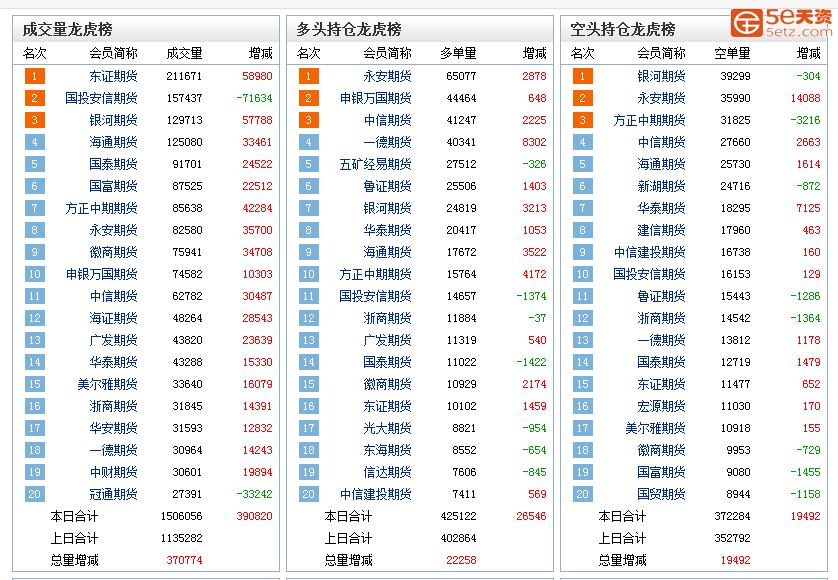Click the 成交量 column header

184,53
